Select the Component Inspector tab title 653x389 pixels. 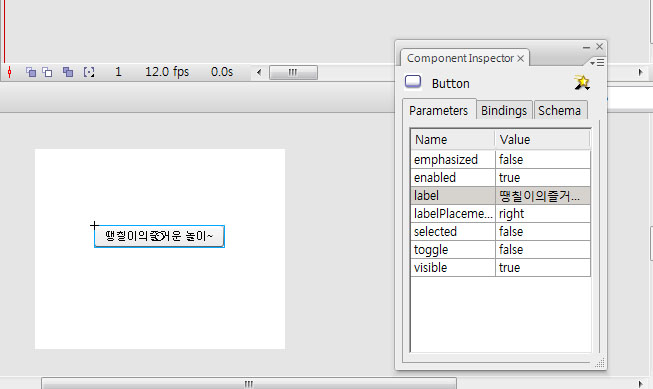coord(460,58)
